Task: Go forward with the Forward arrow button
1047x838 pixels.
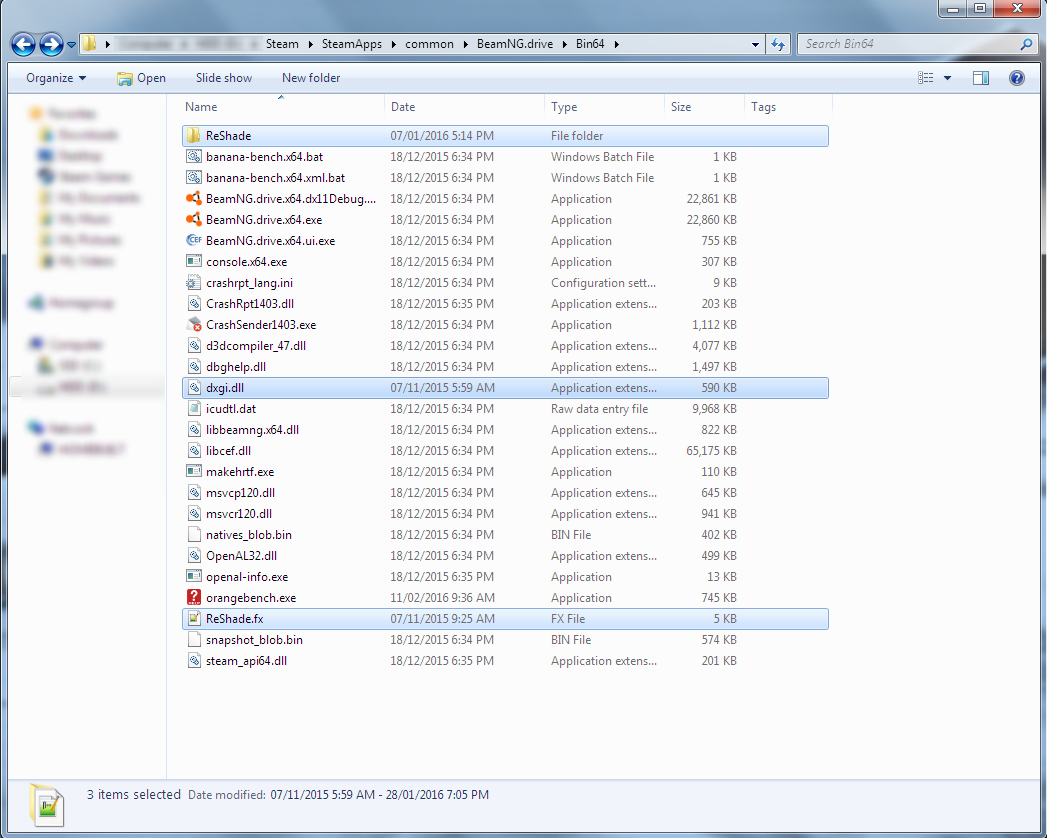Action: click(x=51, y=44)
